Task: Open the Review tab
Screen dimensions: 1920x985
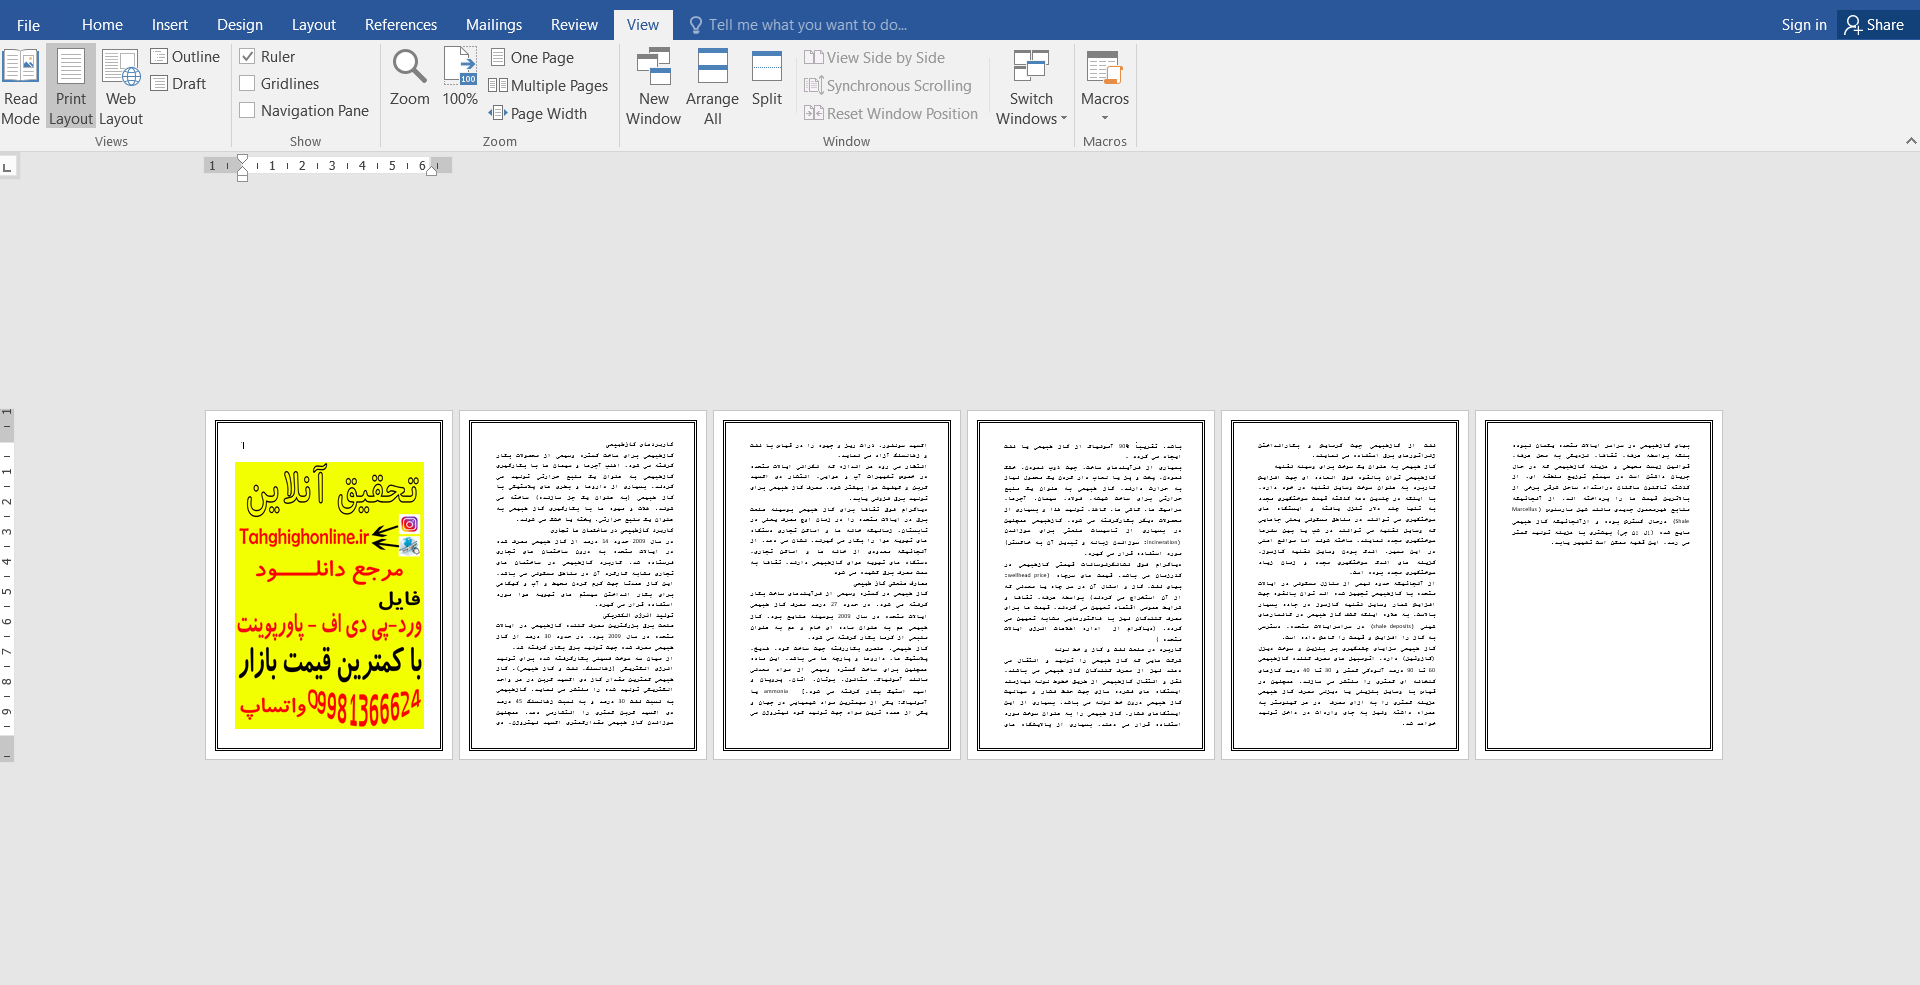Action: pos(574,24)
